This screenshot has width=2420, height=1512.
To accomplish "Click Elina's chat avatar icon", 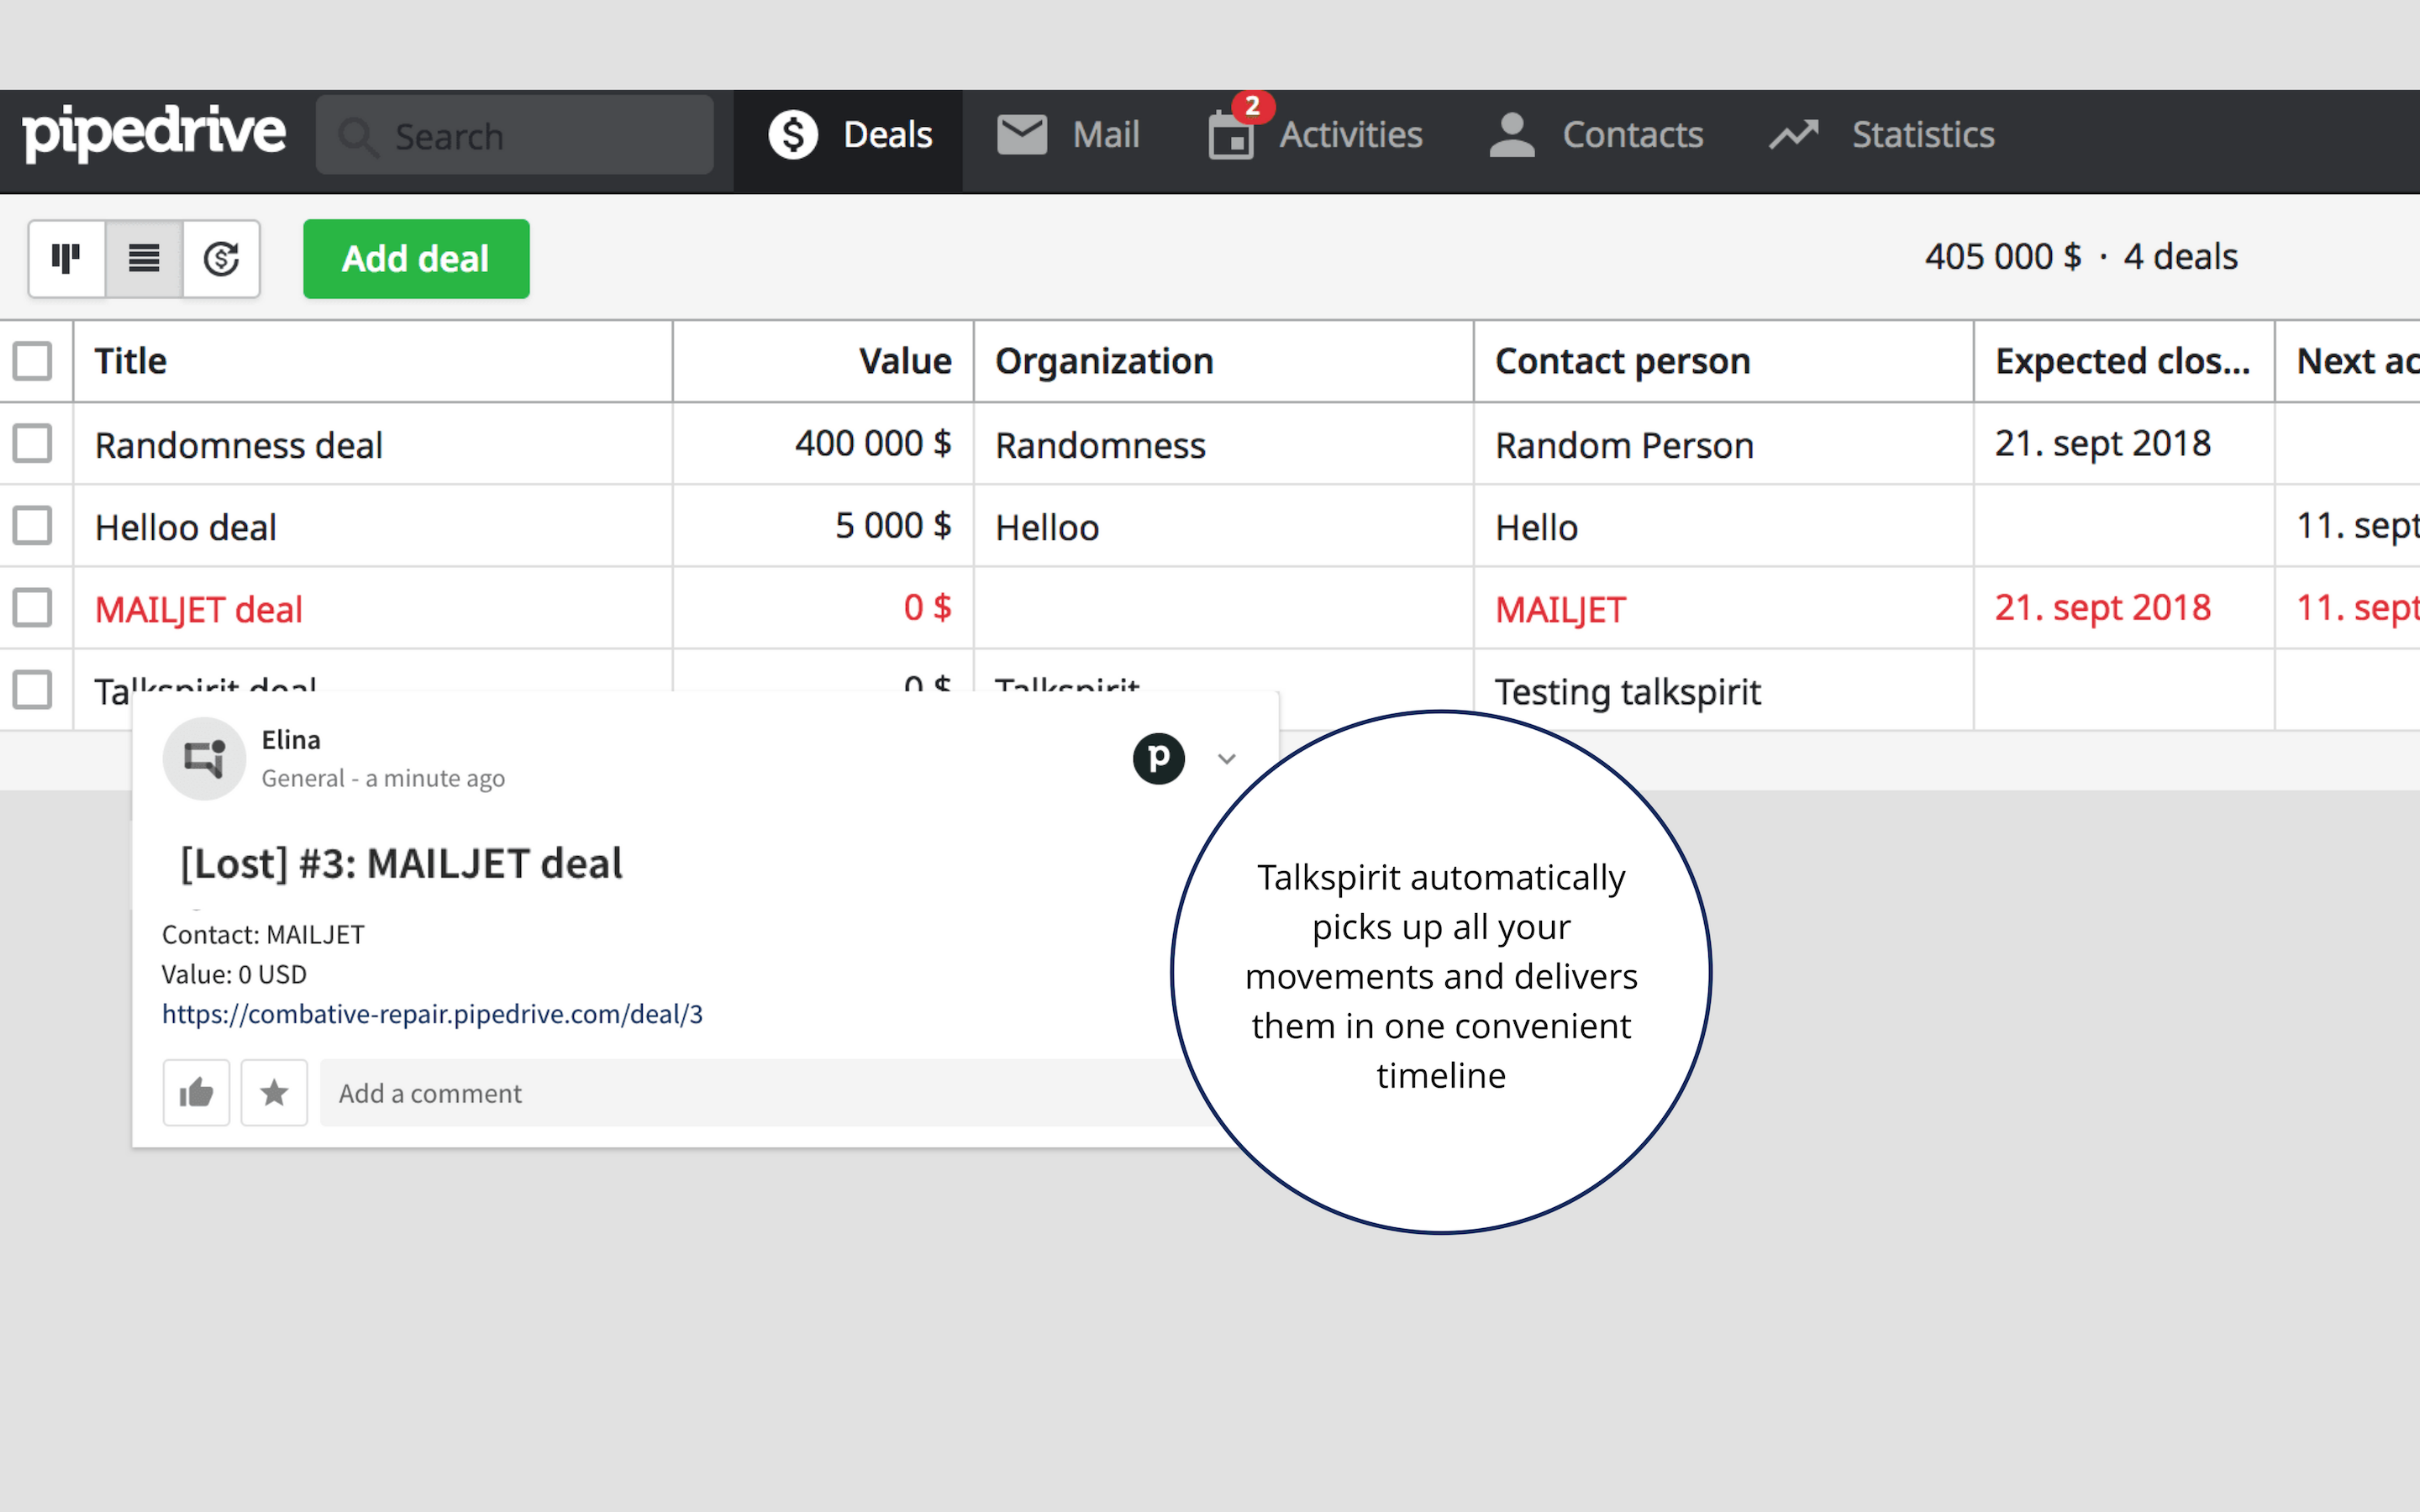I will pyautogui.click(x=204, y=758).
